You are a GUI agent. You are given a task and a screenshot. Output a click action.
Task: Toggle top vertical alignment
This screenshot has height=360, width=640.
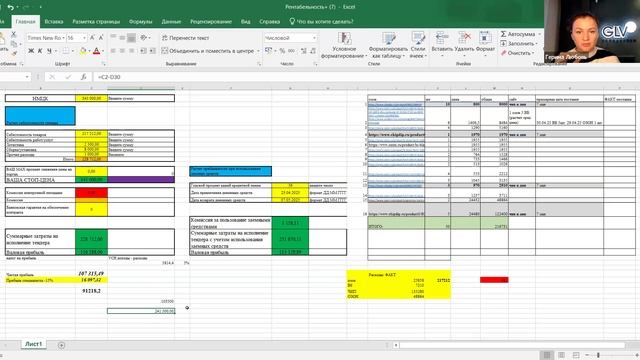(x=113, y=38)
